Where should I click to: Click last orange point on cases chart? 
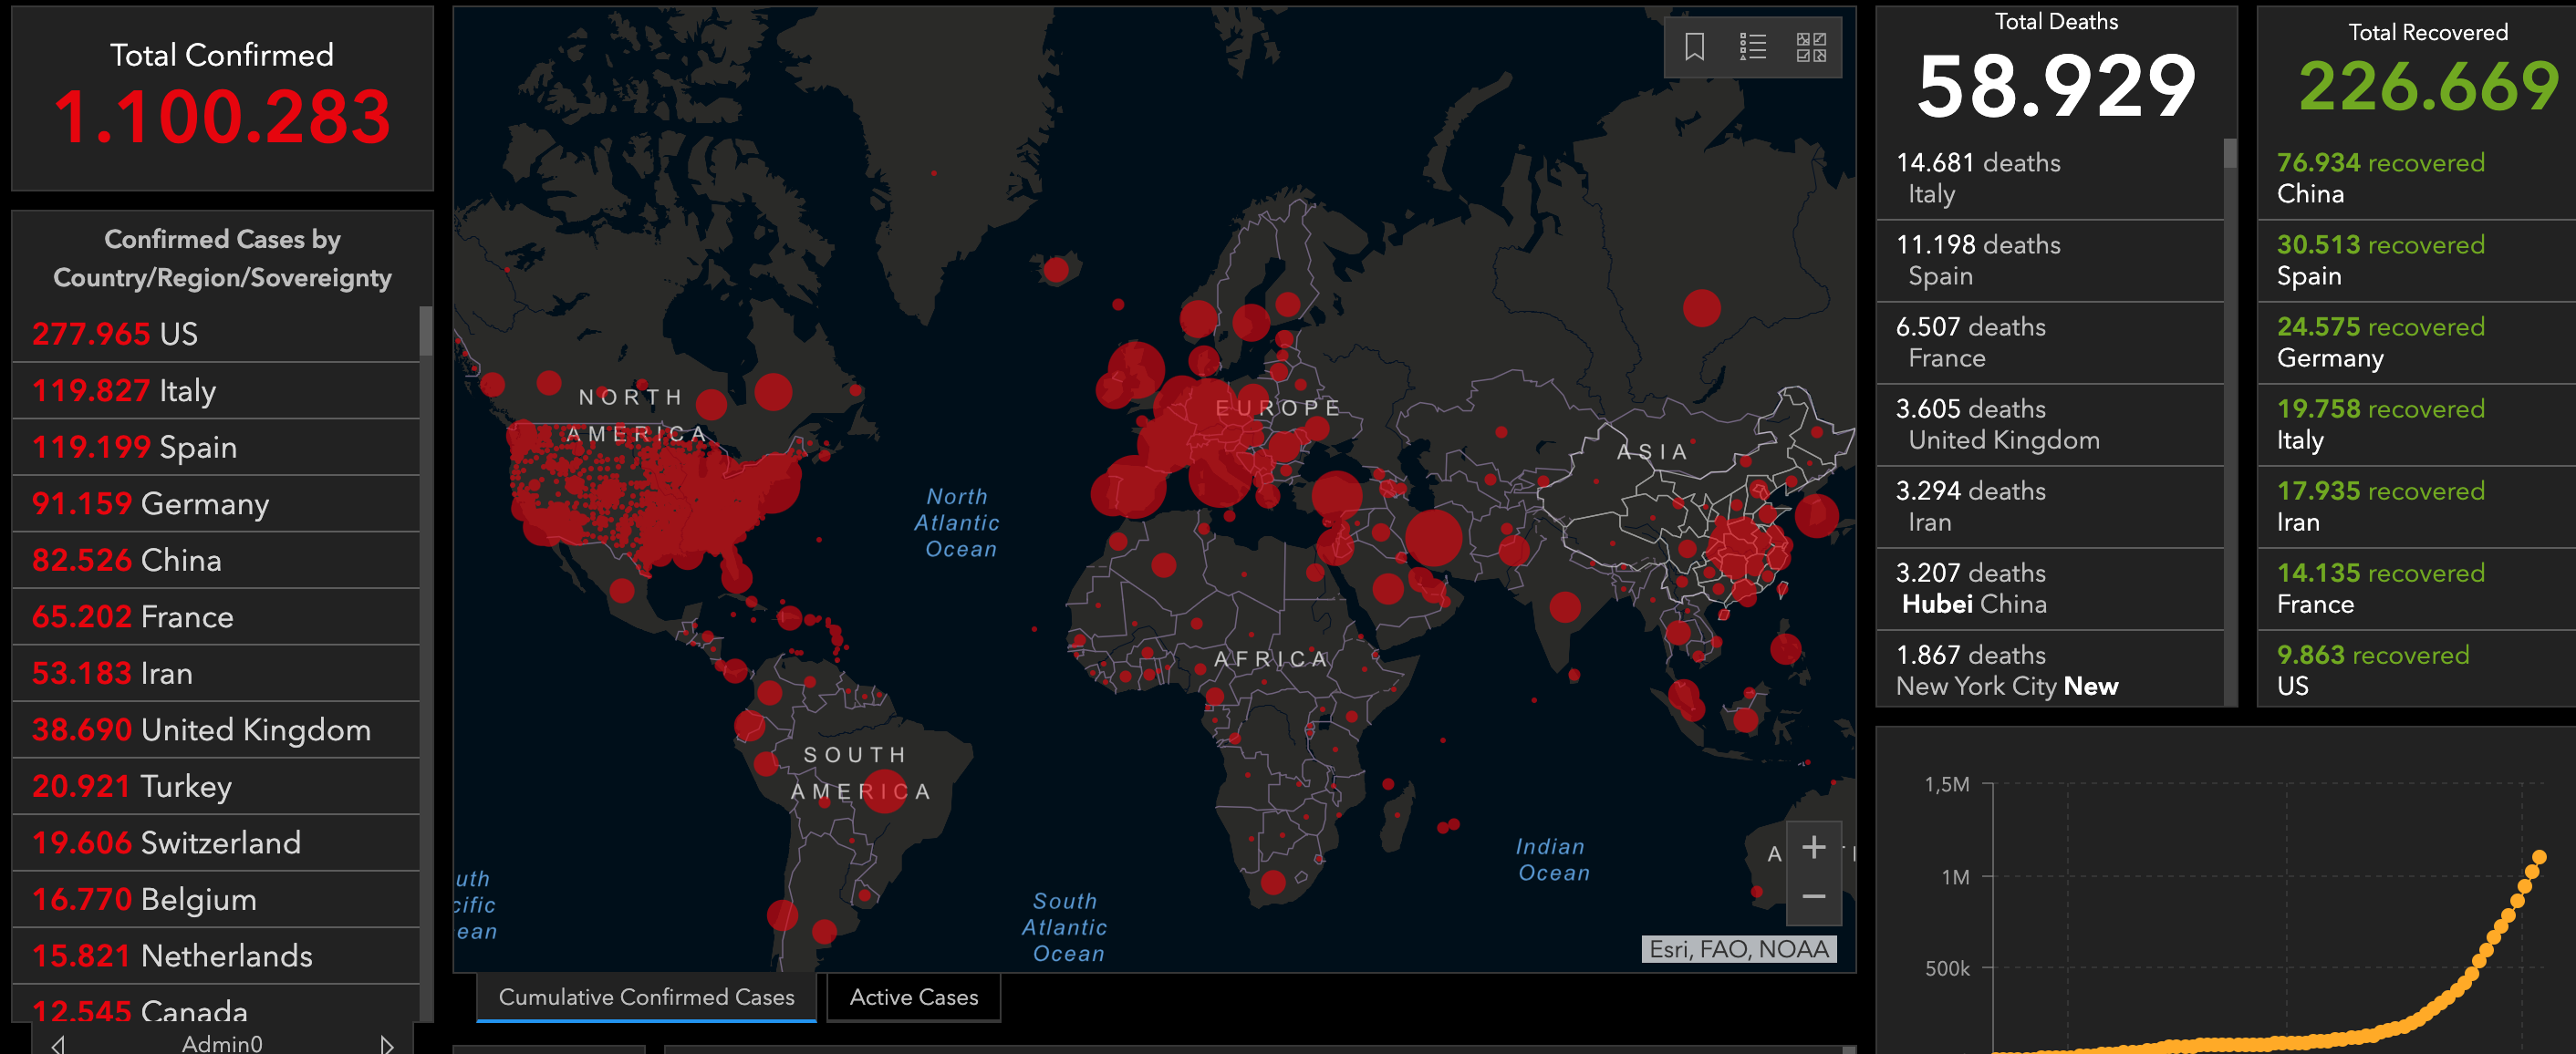pos(2538,857)
